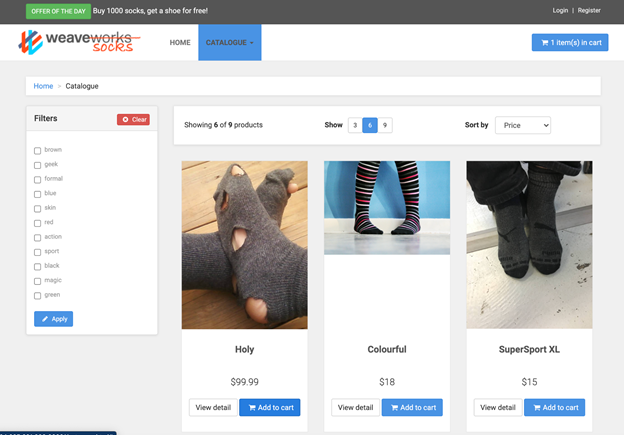Enable the sport filter checkbox
Screen dimensions: 624x435
point(38,252)
